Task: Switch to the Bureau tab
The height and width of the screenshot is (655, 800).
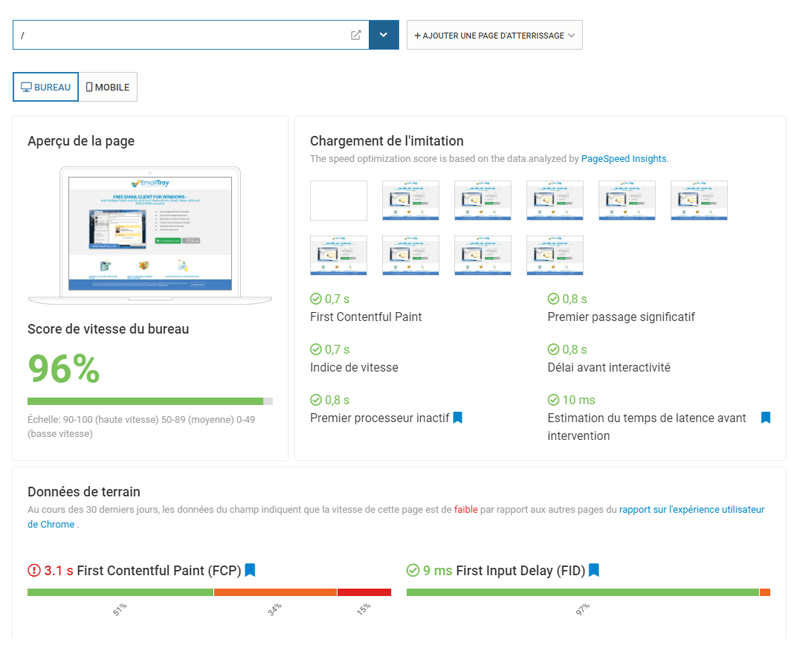Action: point(45,87)
